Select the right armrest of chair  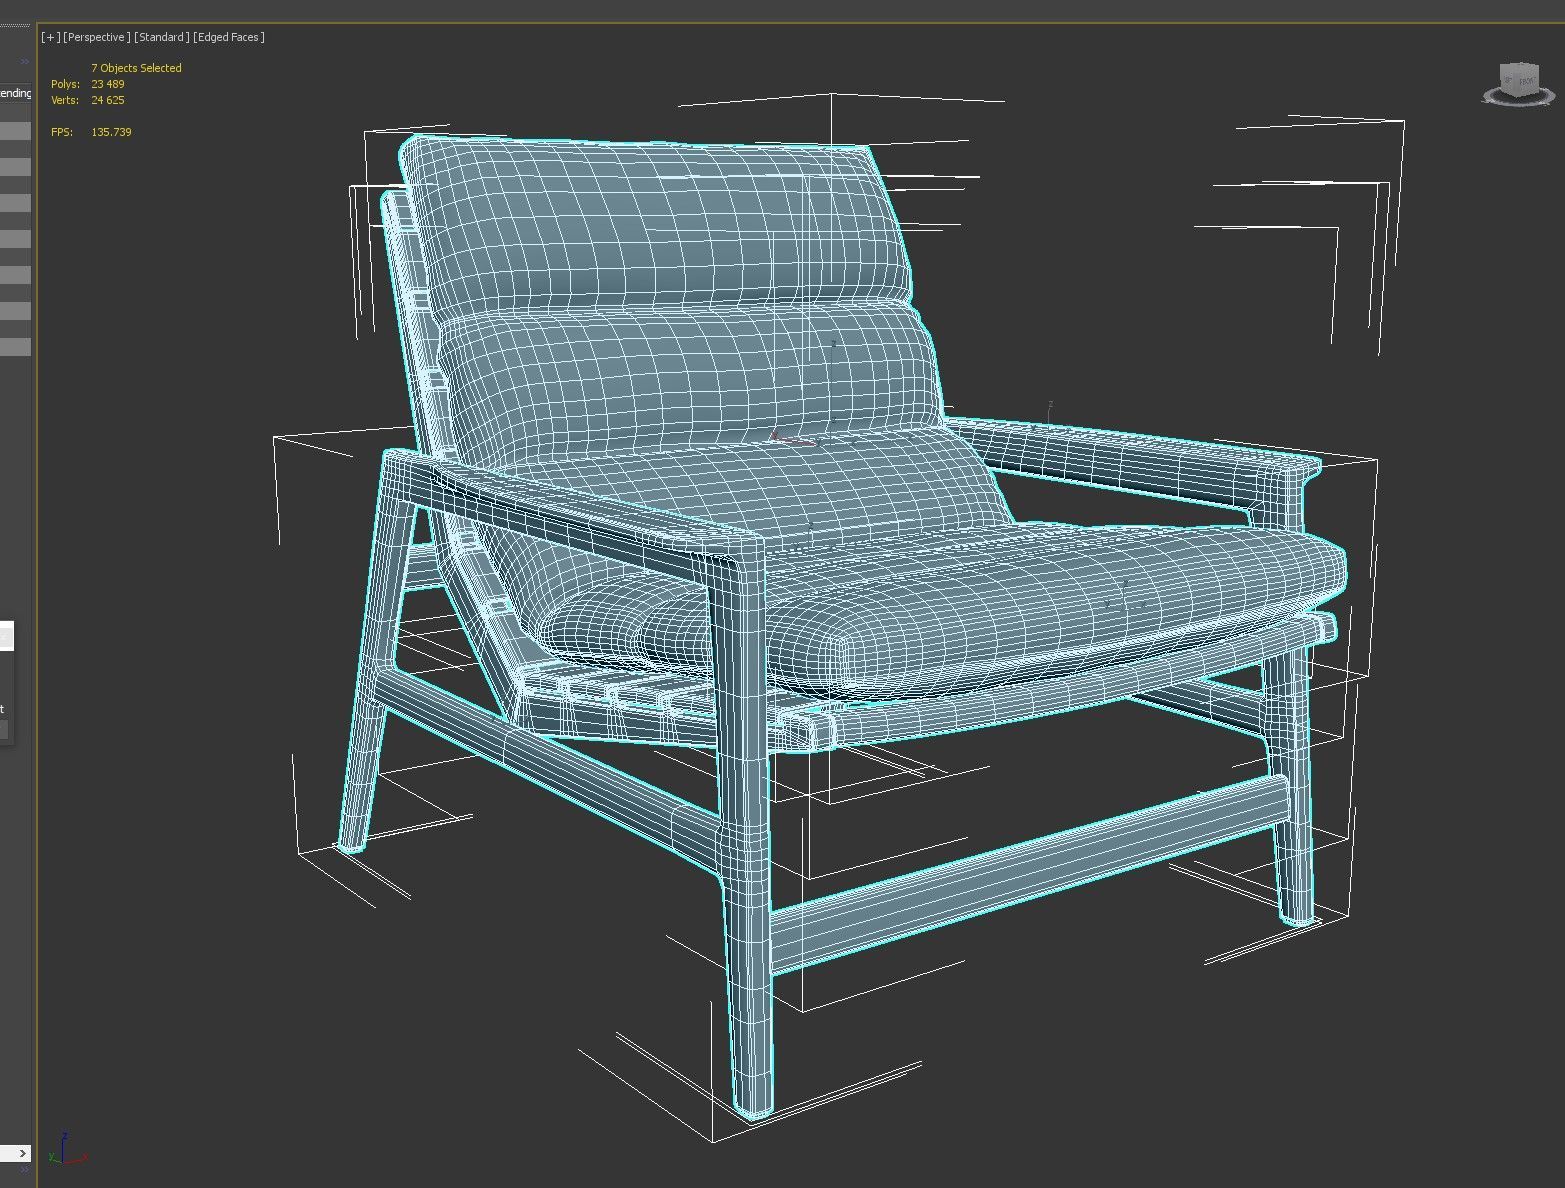[x=1130, y=458]
